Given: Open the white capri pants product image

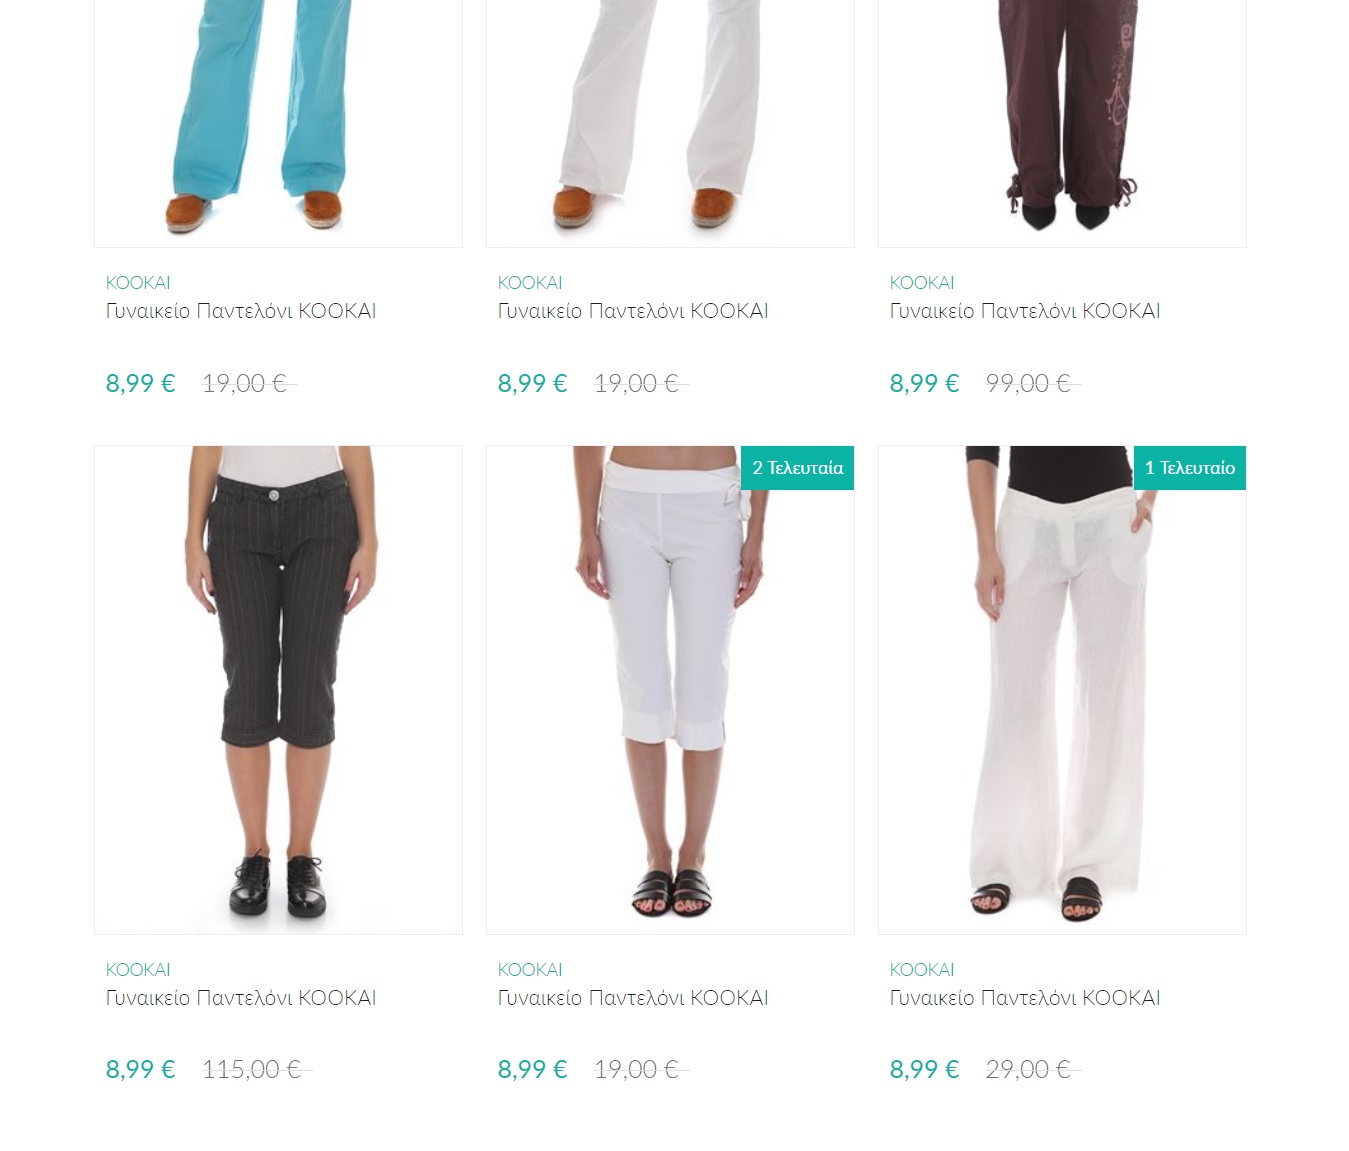Looking at the screenshot, I should [x=670, y=690].
